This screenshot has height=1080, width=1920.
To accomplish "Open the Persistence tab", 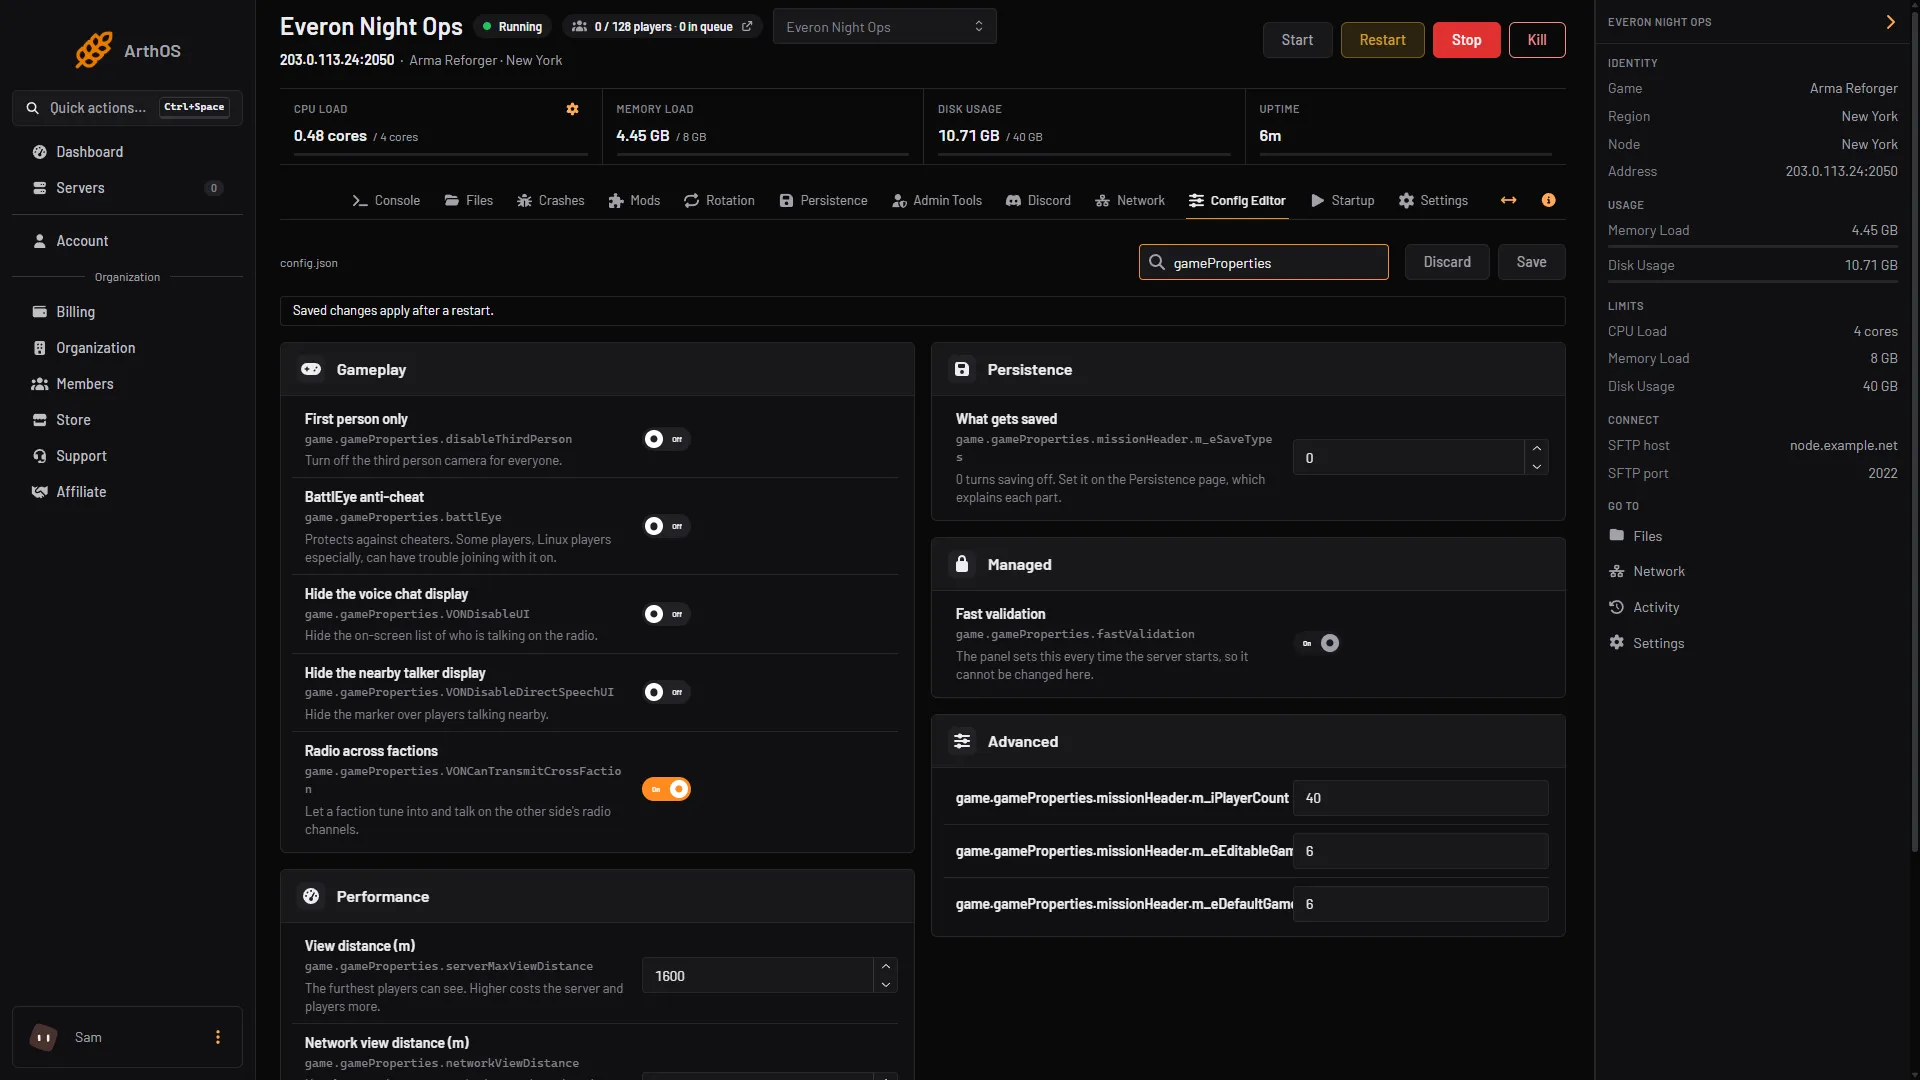I will pos(823,200).
